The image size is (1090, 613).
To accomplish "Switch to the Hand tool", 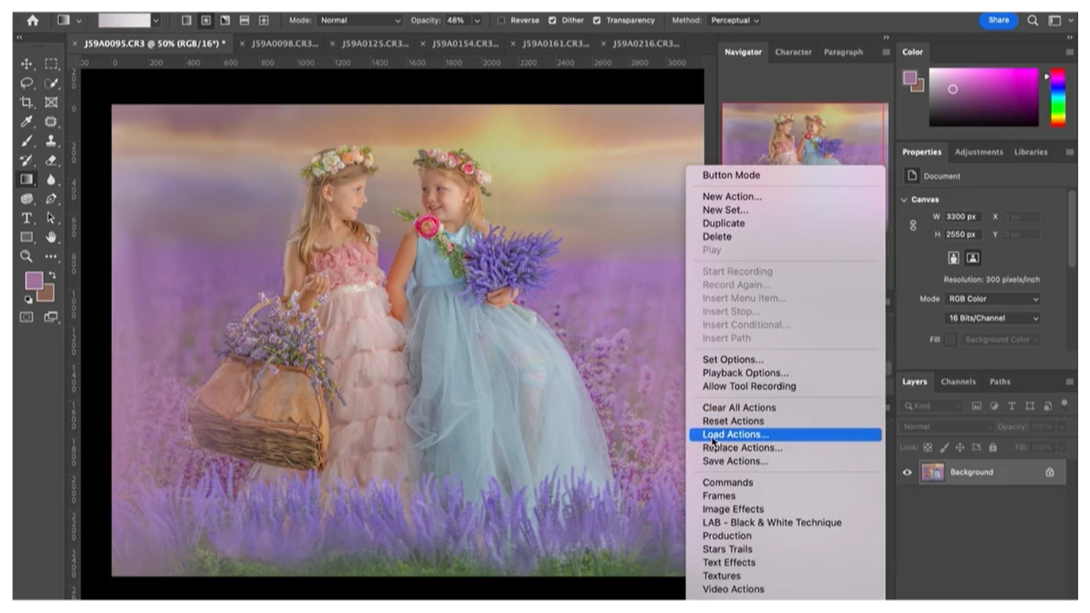I will pos(52,237).
